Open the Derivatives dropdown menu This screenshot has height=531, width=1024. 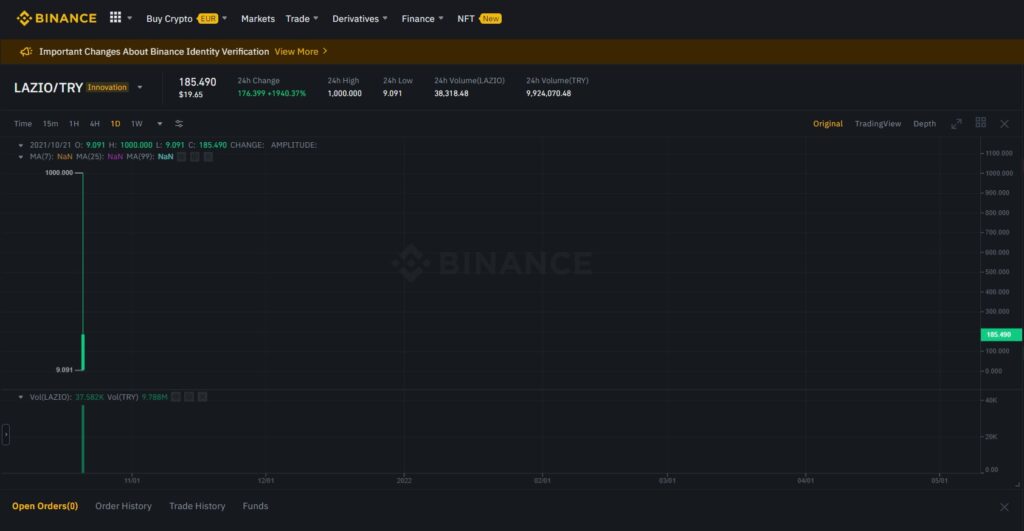click(x=360, y=19)
